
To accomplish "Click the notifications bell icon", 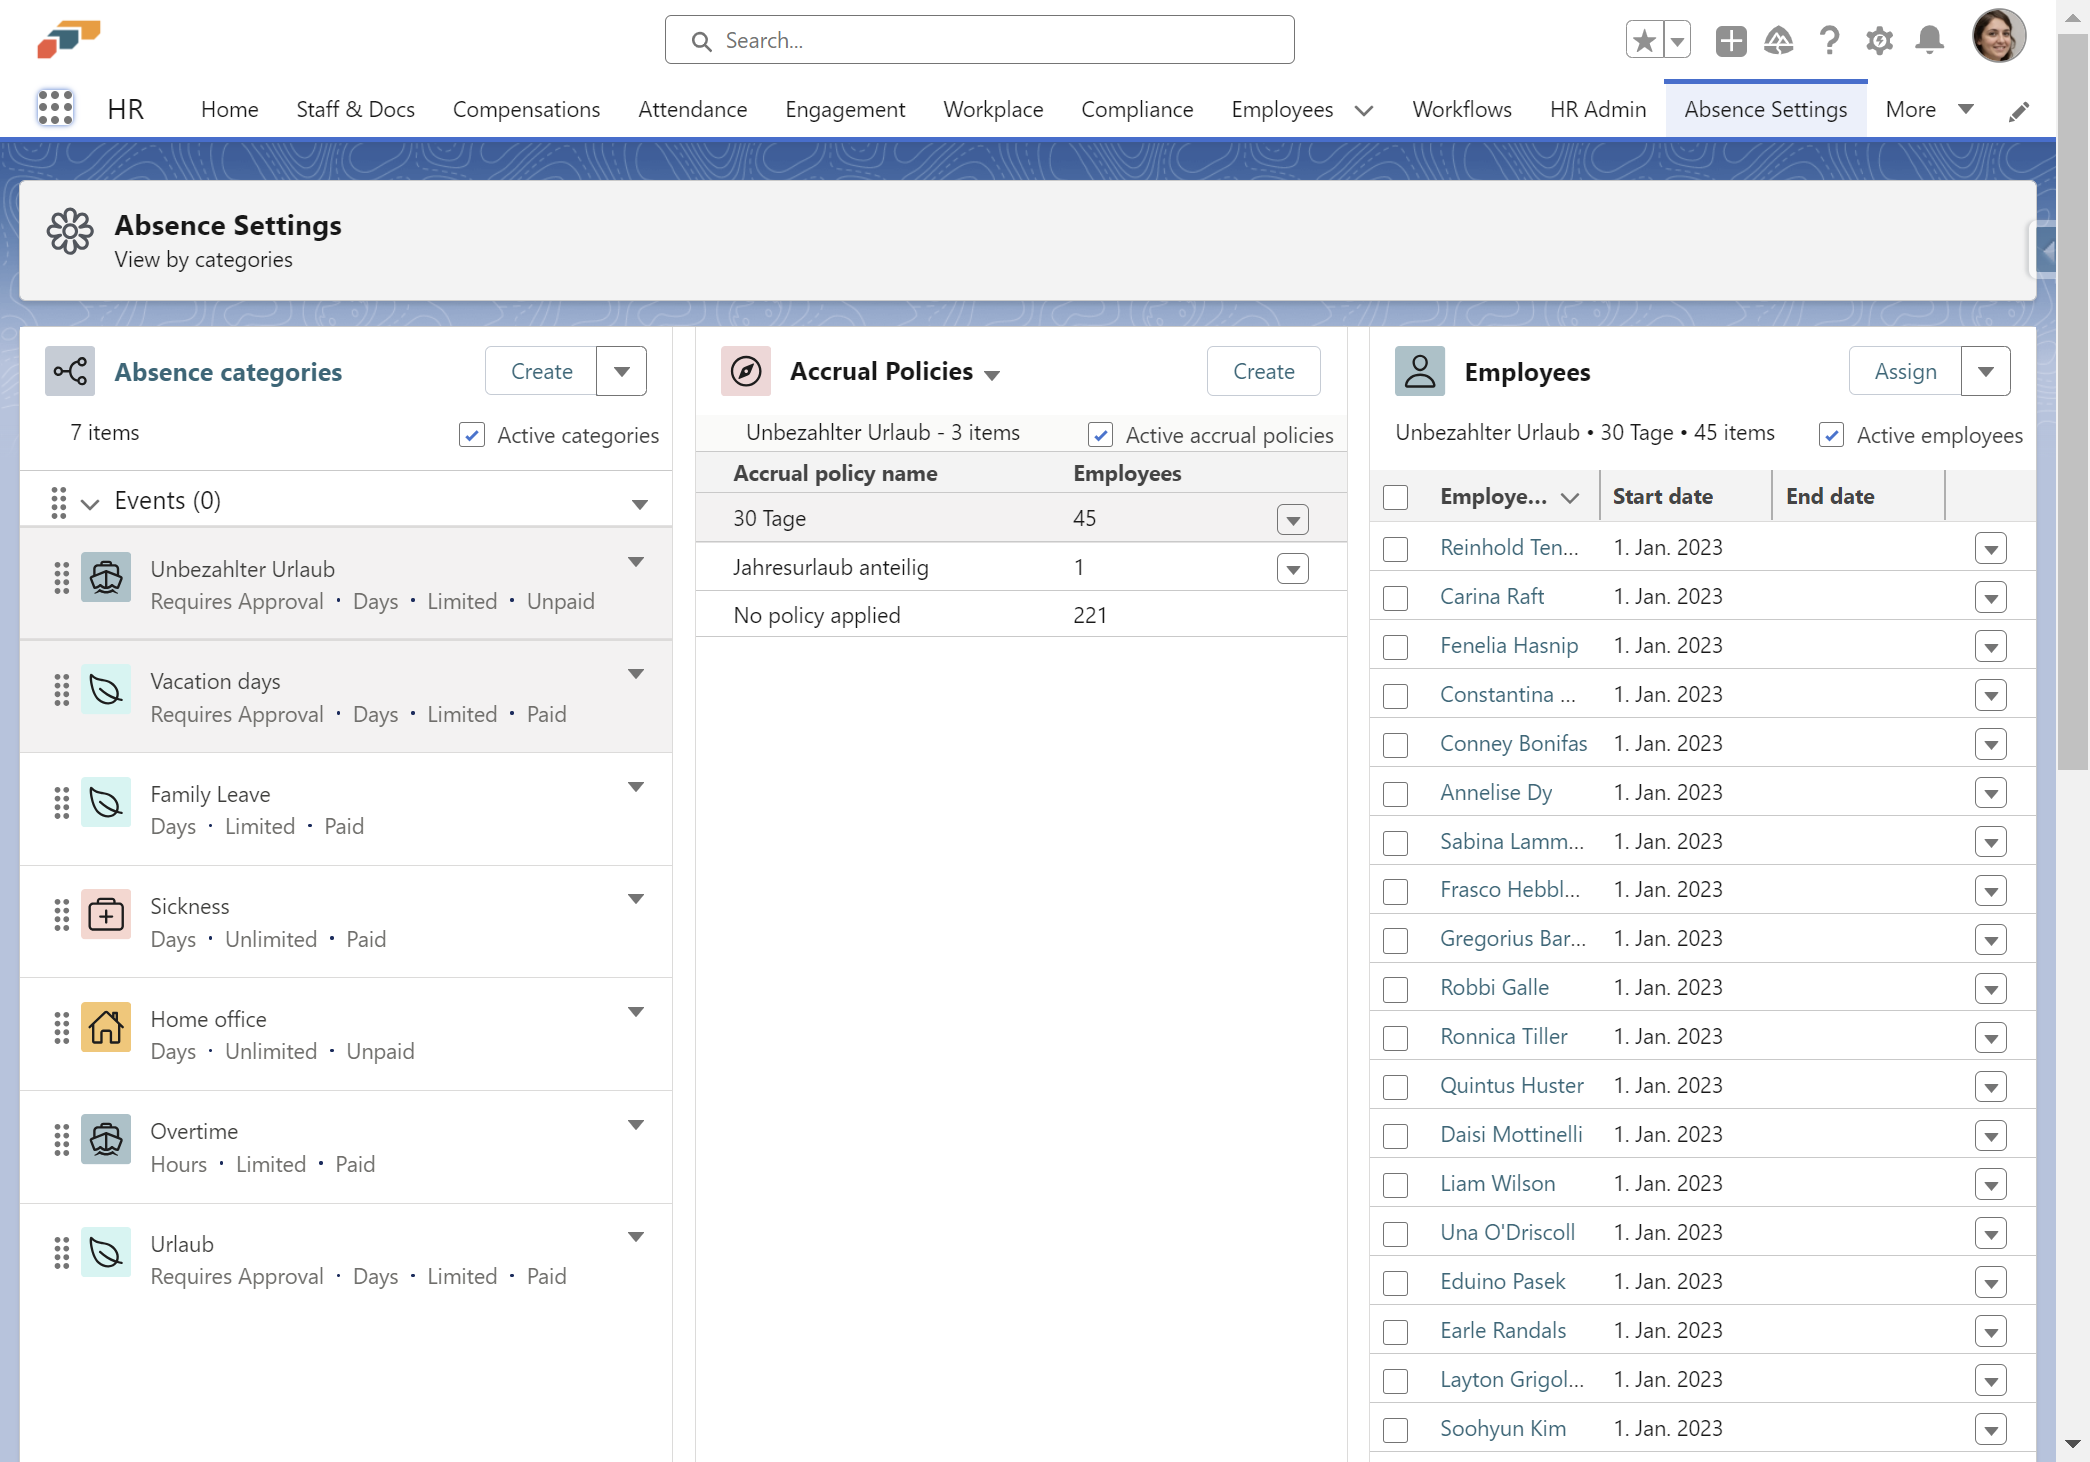I will coord(1929,40).
